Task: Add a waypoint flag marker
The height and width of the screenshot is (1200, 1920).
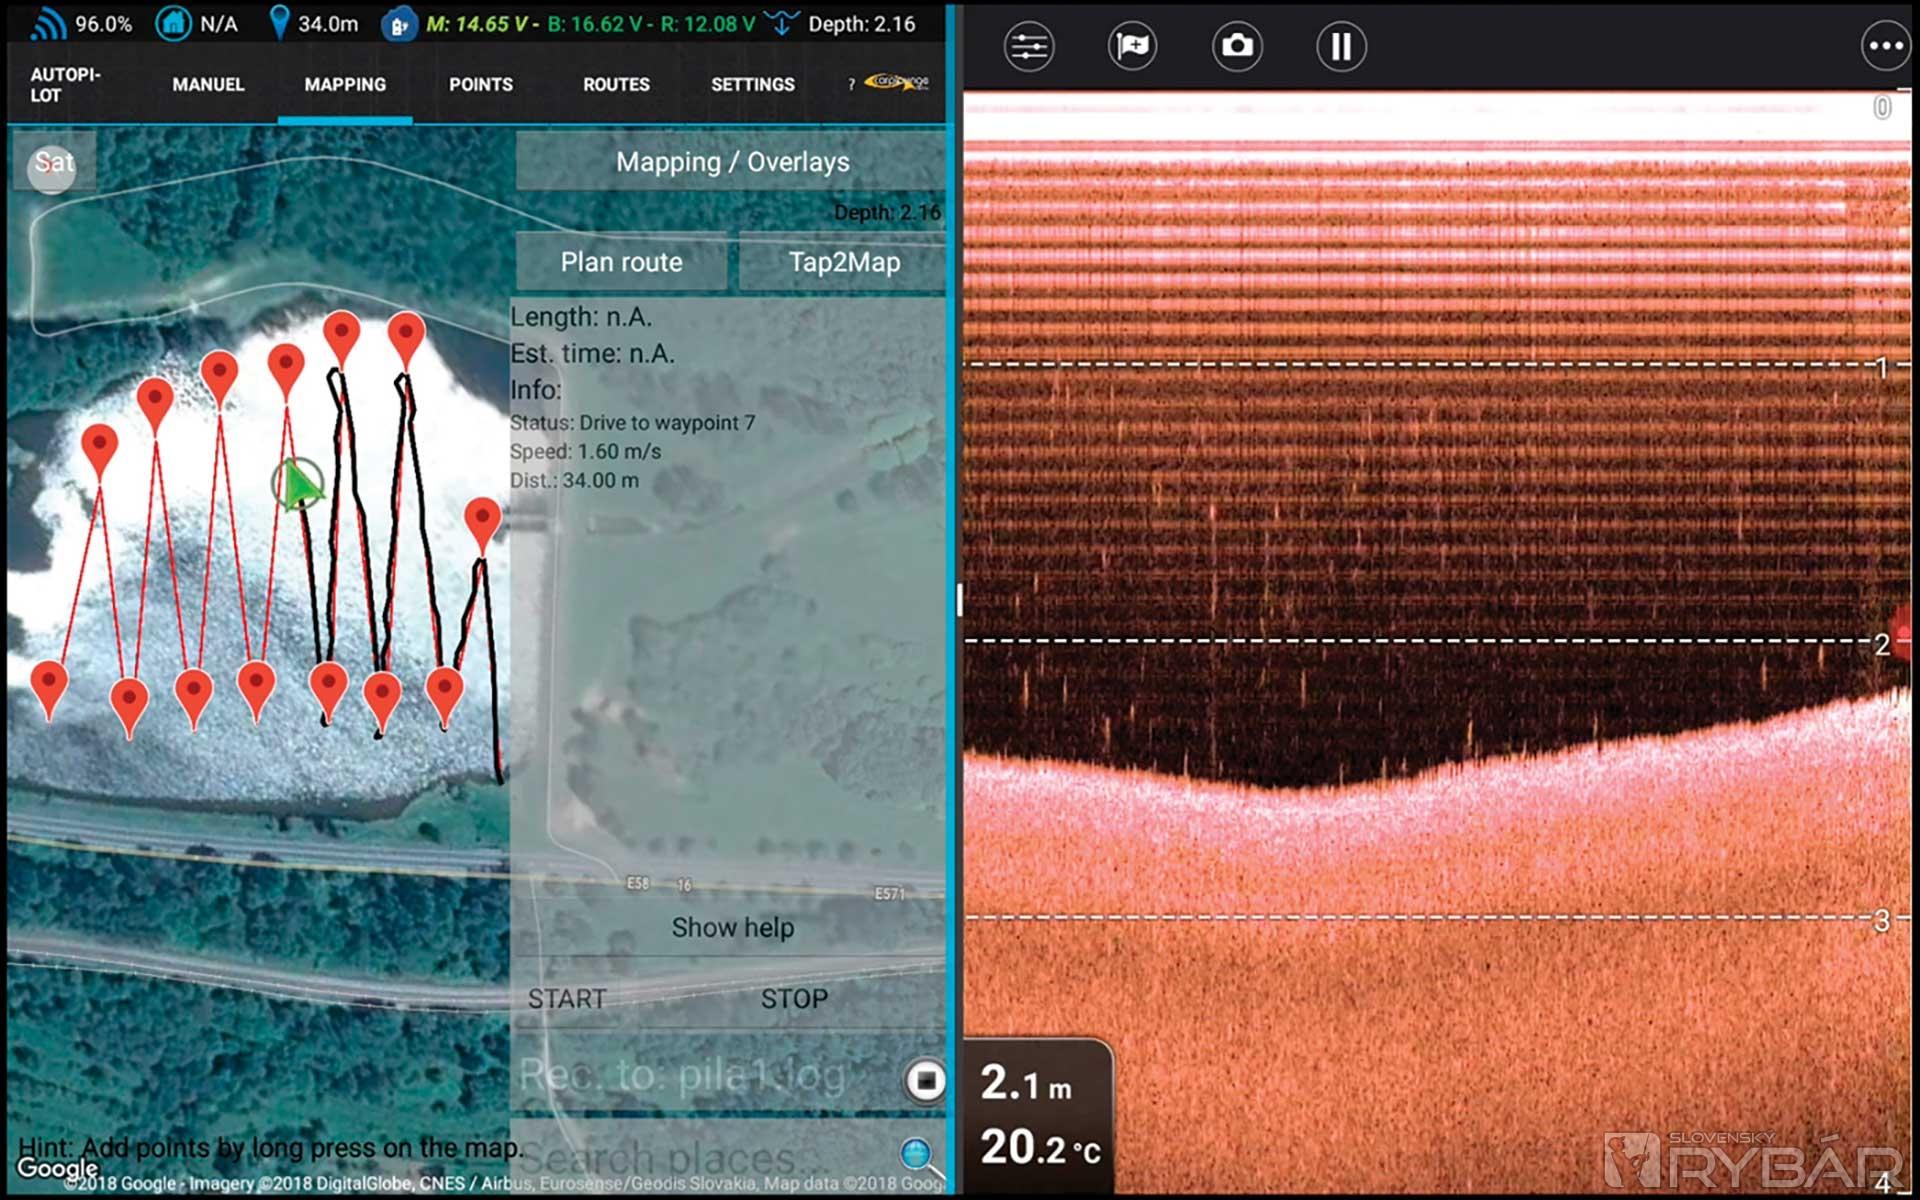Action: point(1132,46)
